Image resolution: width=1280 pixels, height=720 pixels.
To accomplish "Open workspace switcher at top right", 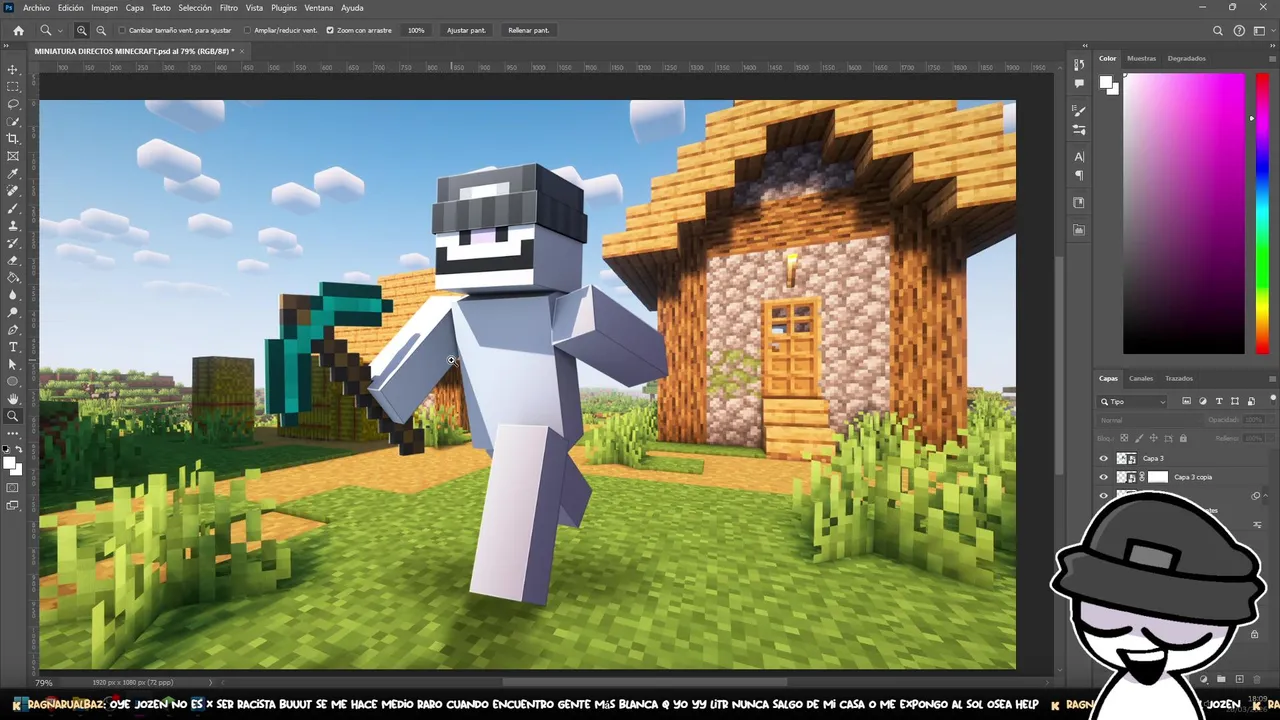I will [1259, 30].
